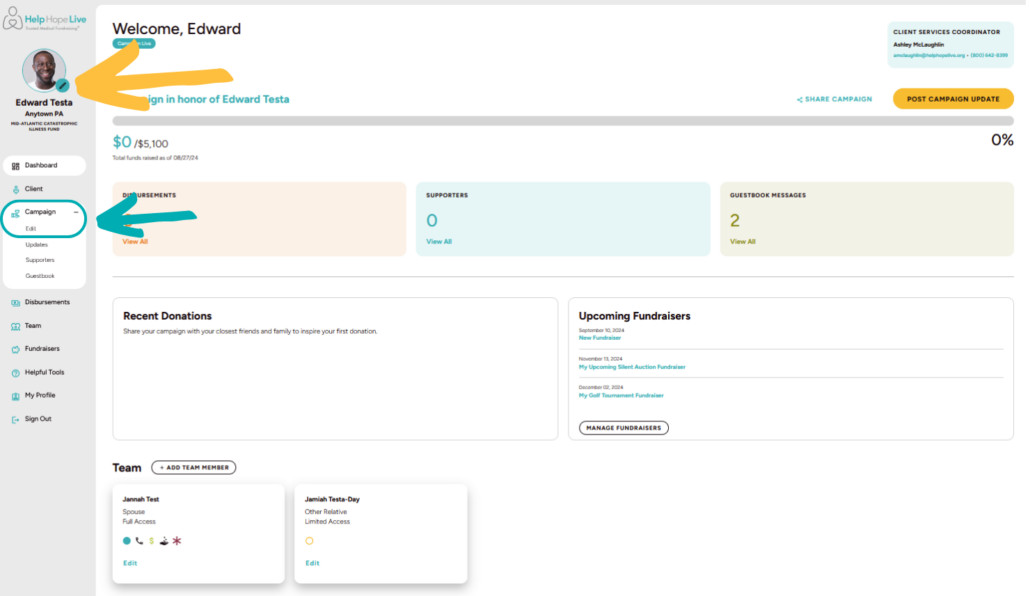The image size is (1030, 596).
Task: Click the Campaign sidebar icon
Action: pos(16,212)
